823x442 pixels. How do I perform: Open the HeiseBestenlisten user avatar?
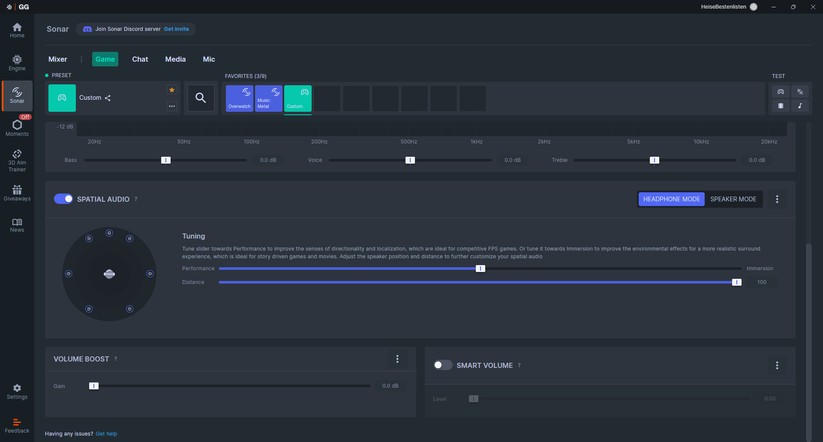[x=754, y=7]
